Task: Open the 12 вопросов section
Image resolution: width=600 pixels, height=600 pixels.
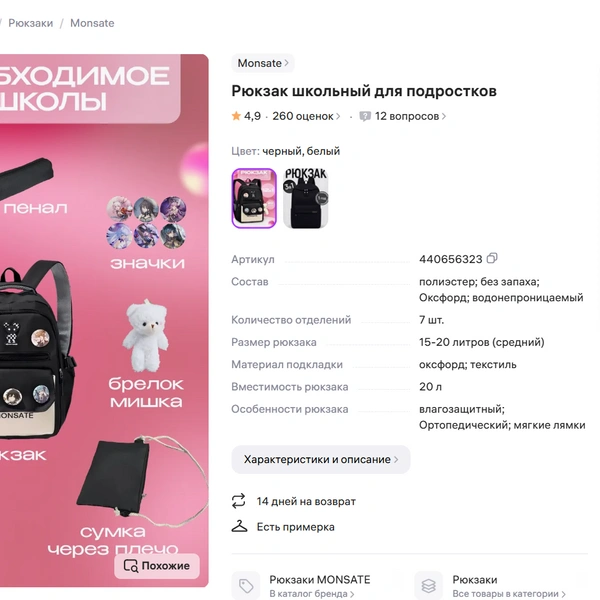Action: click(x=410, y=116)
